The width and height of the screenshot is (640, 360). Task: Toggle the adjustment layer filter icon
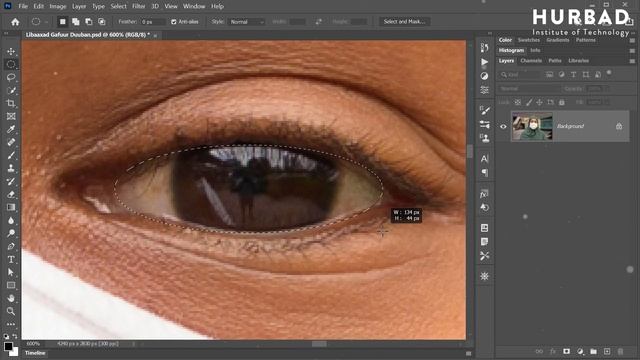point(562,75)
